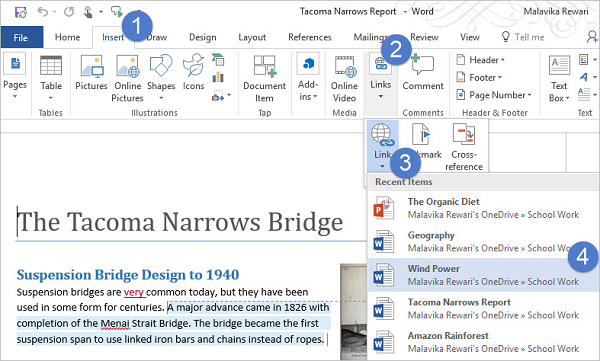
Task: Choose The Organic Diet recent item
Action: pos(484,208)
